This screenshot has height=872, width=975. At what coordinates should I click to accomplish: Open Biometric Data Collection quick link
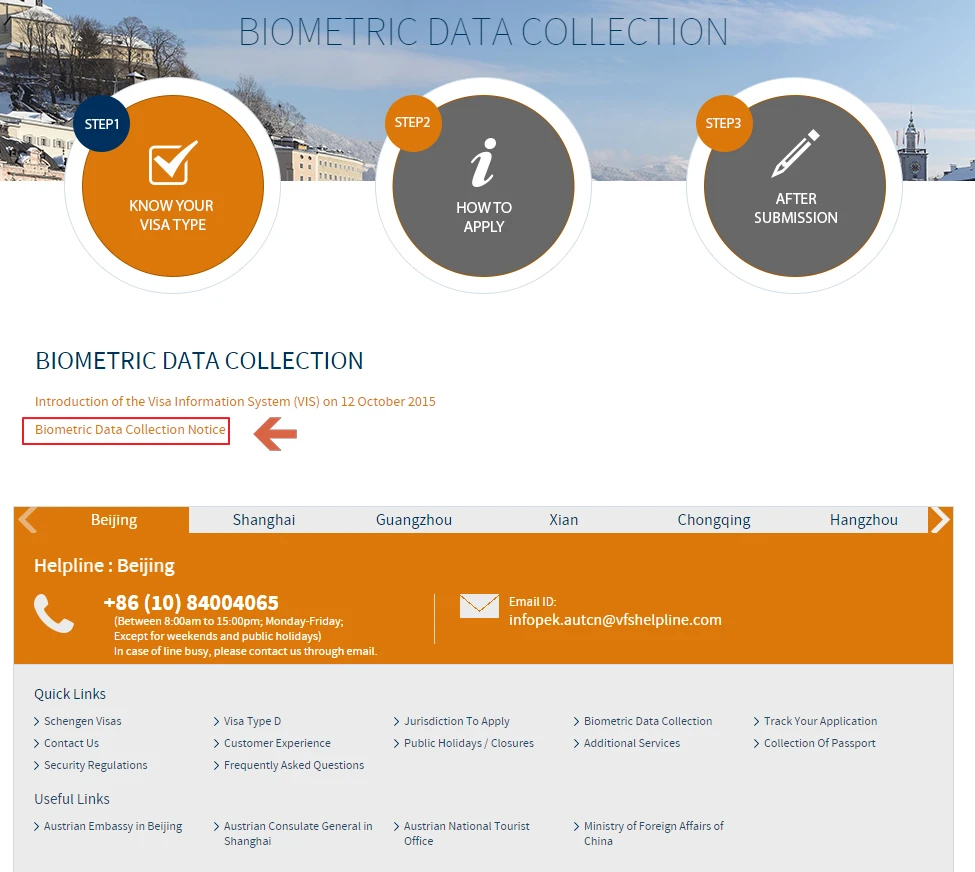click(647, 721)
